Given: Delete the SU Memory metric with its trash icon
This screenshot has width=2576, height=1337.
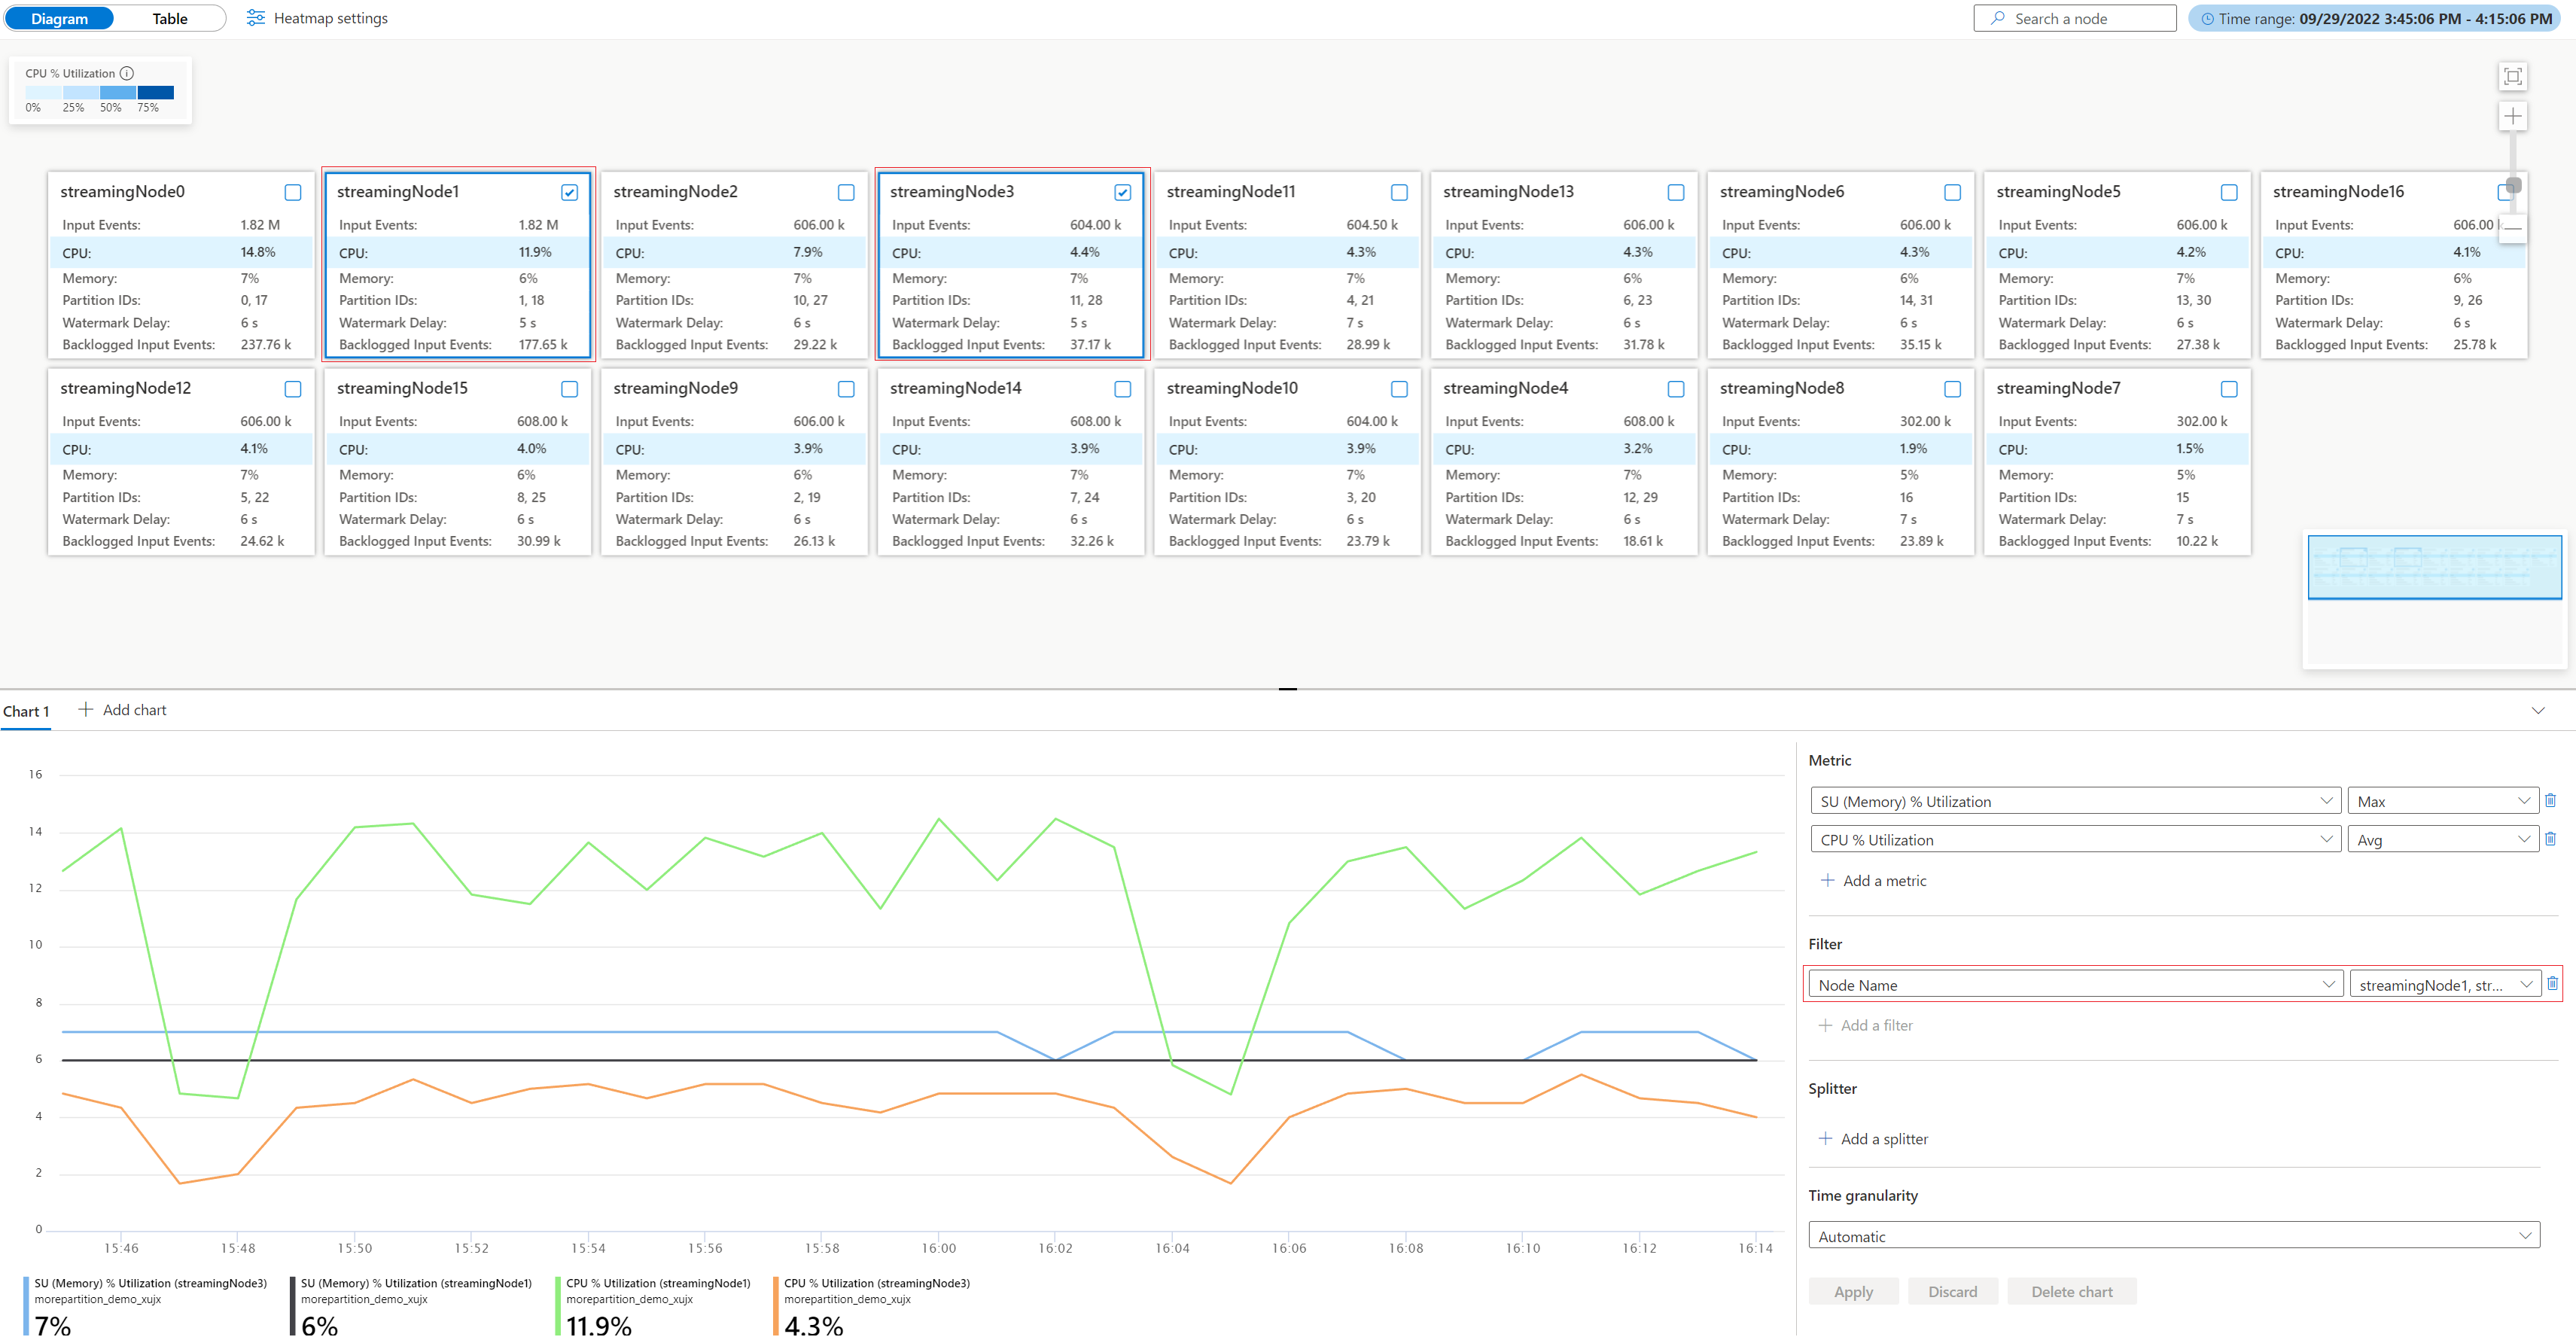Looking at the screenshot, I should pyautogui.click(x=2550, y=801).
